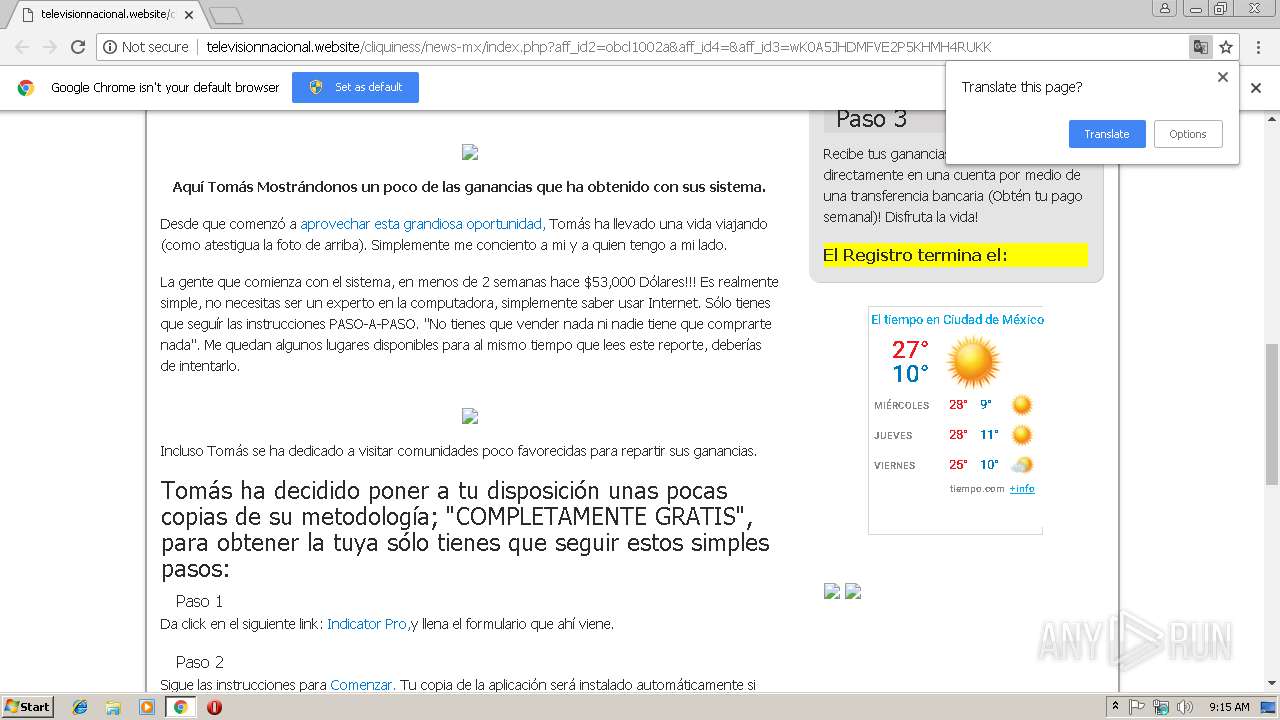This screenshot has width=1280, height=720.
Task: Open a new tab
Action: pyautogui.click(x=226, y=15)
